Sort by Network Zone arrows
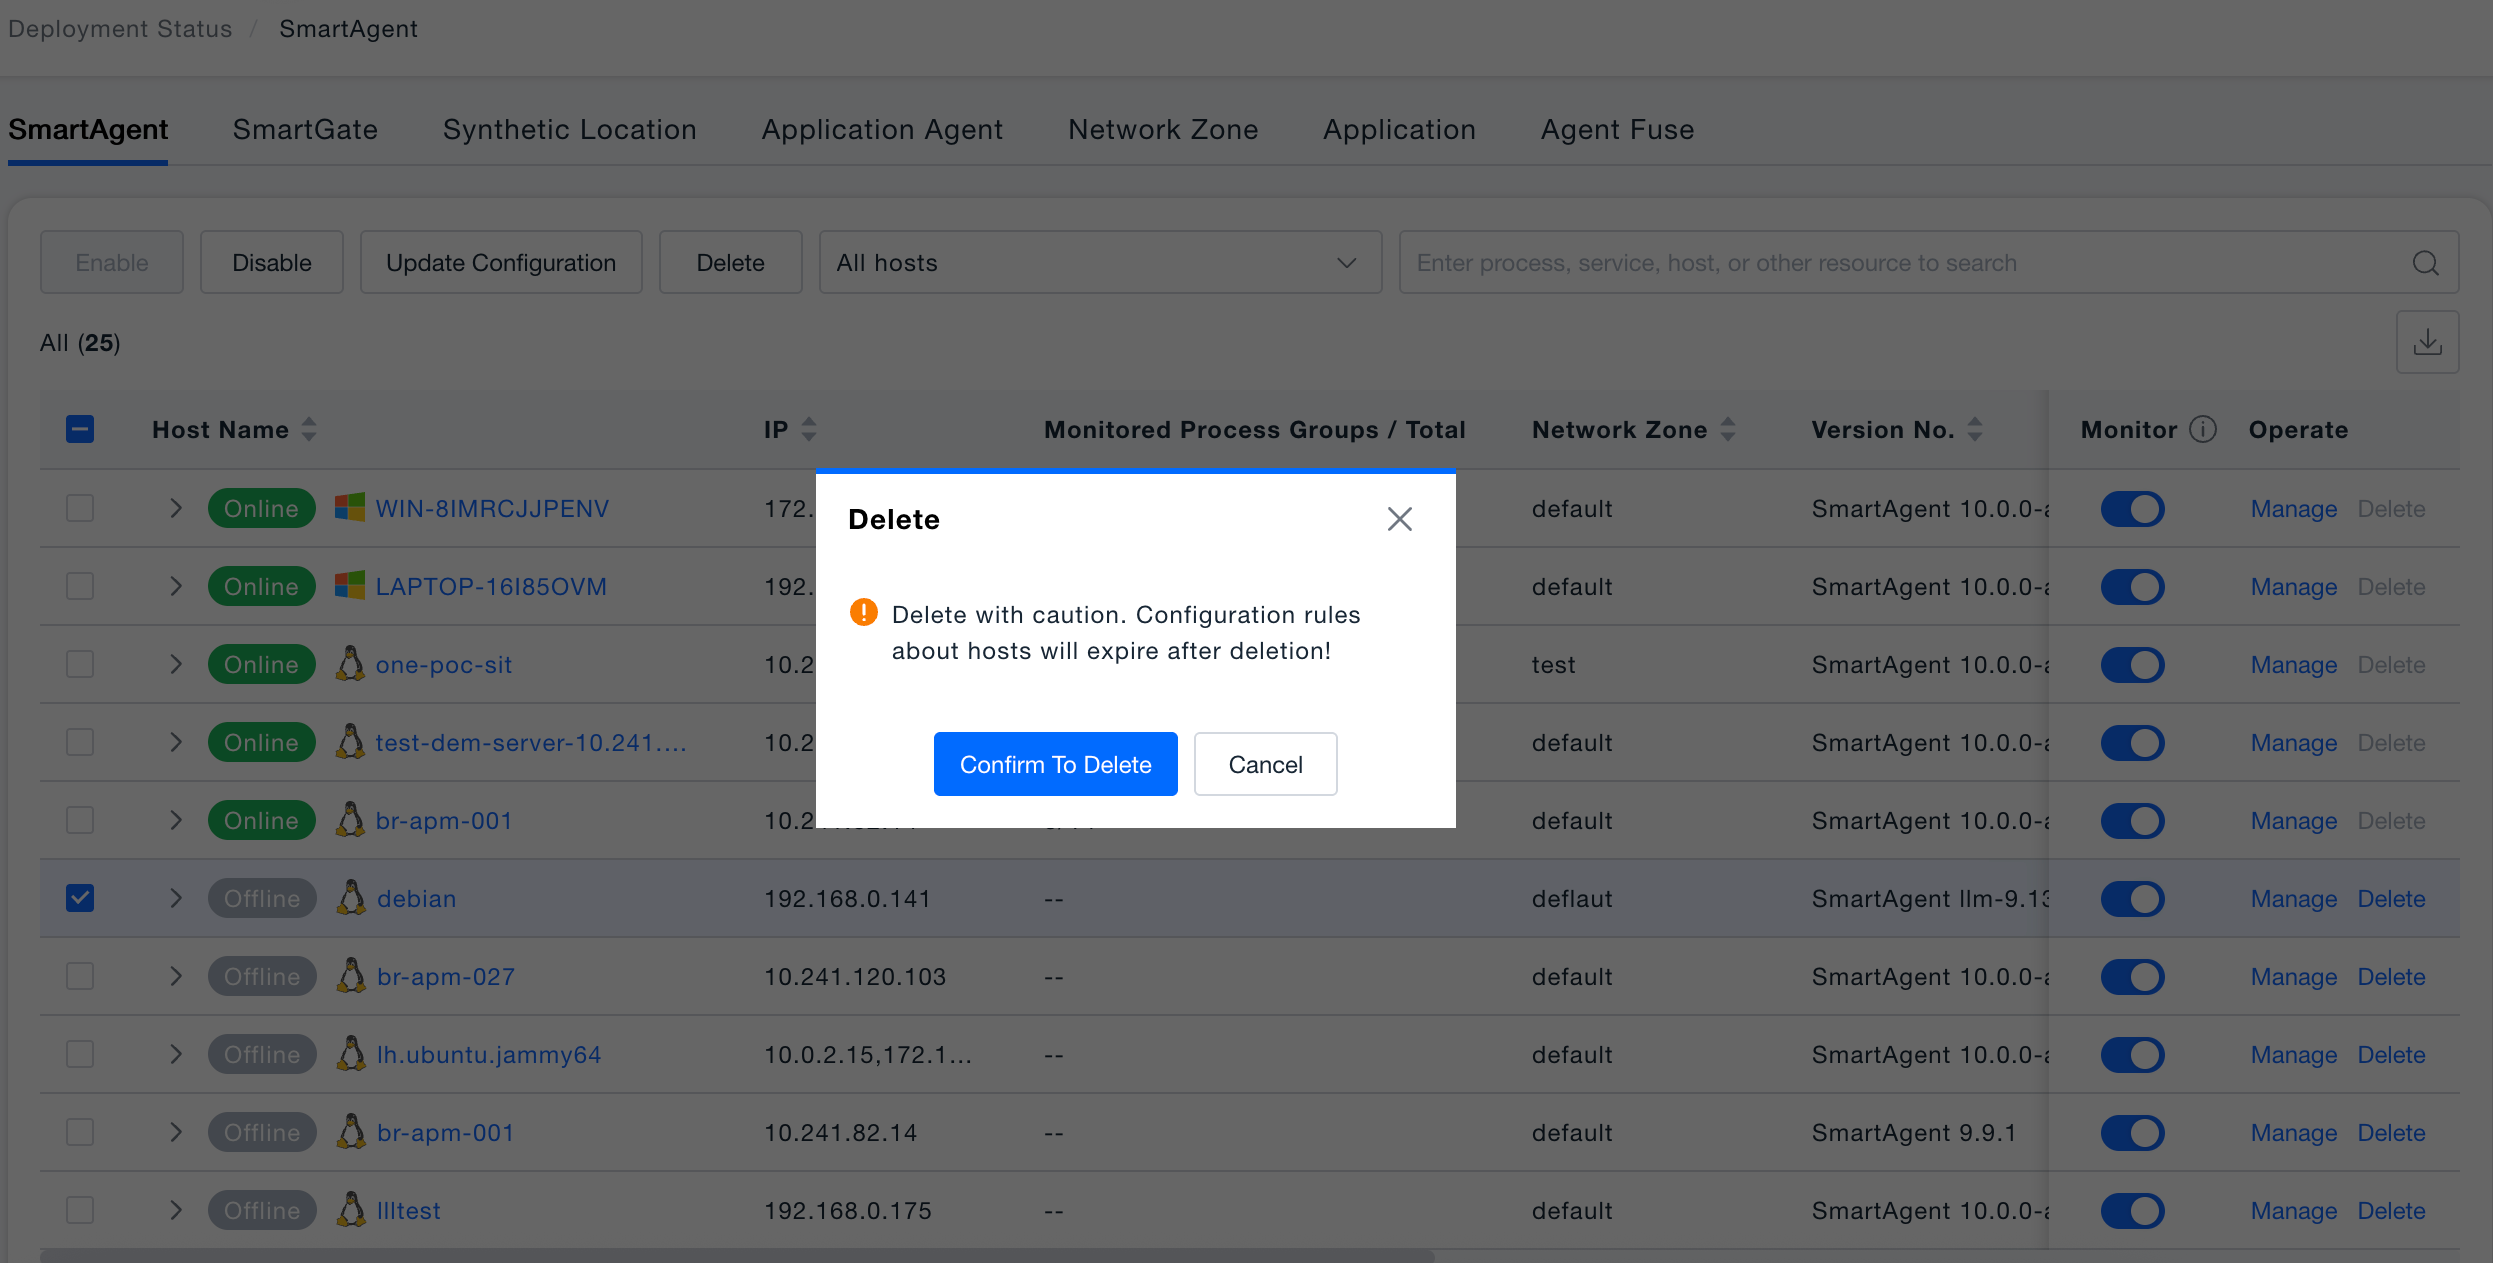2494x1264 pixels. pos(1728,429)
